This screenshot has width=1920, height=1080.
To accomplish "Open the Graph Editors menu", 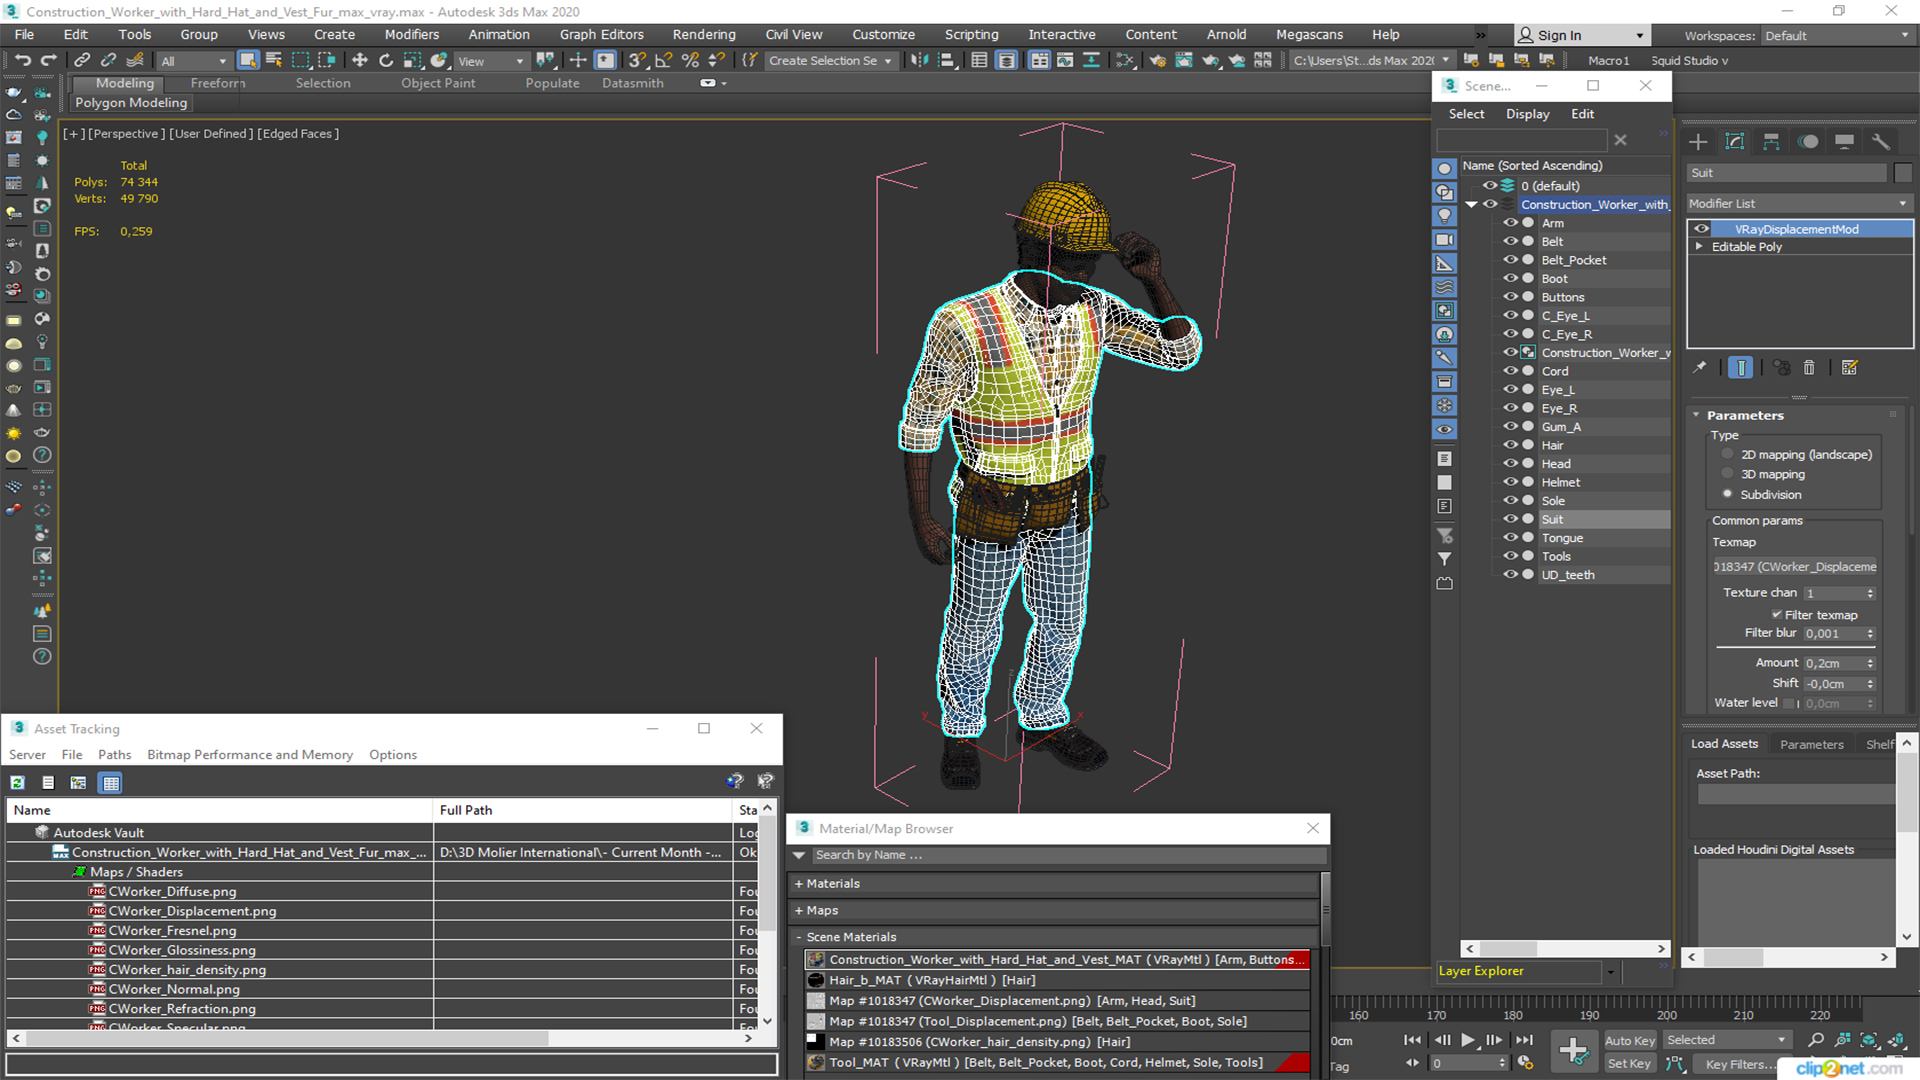I will click(x=601, y=34).
